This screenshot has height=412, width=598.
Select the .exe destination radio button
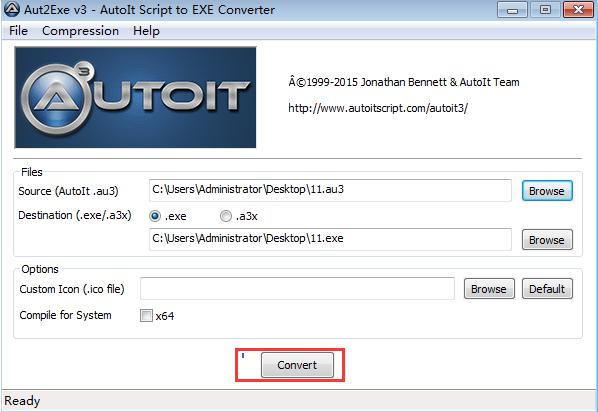click(x=155, y=216)
